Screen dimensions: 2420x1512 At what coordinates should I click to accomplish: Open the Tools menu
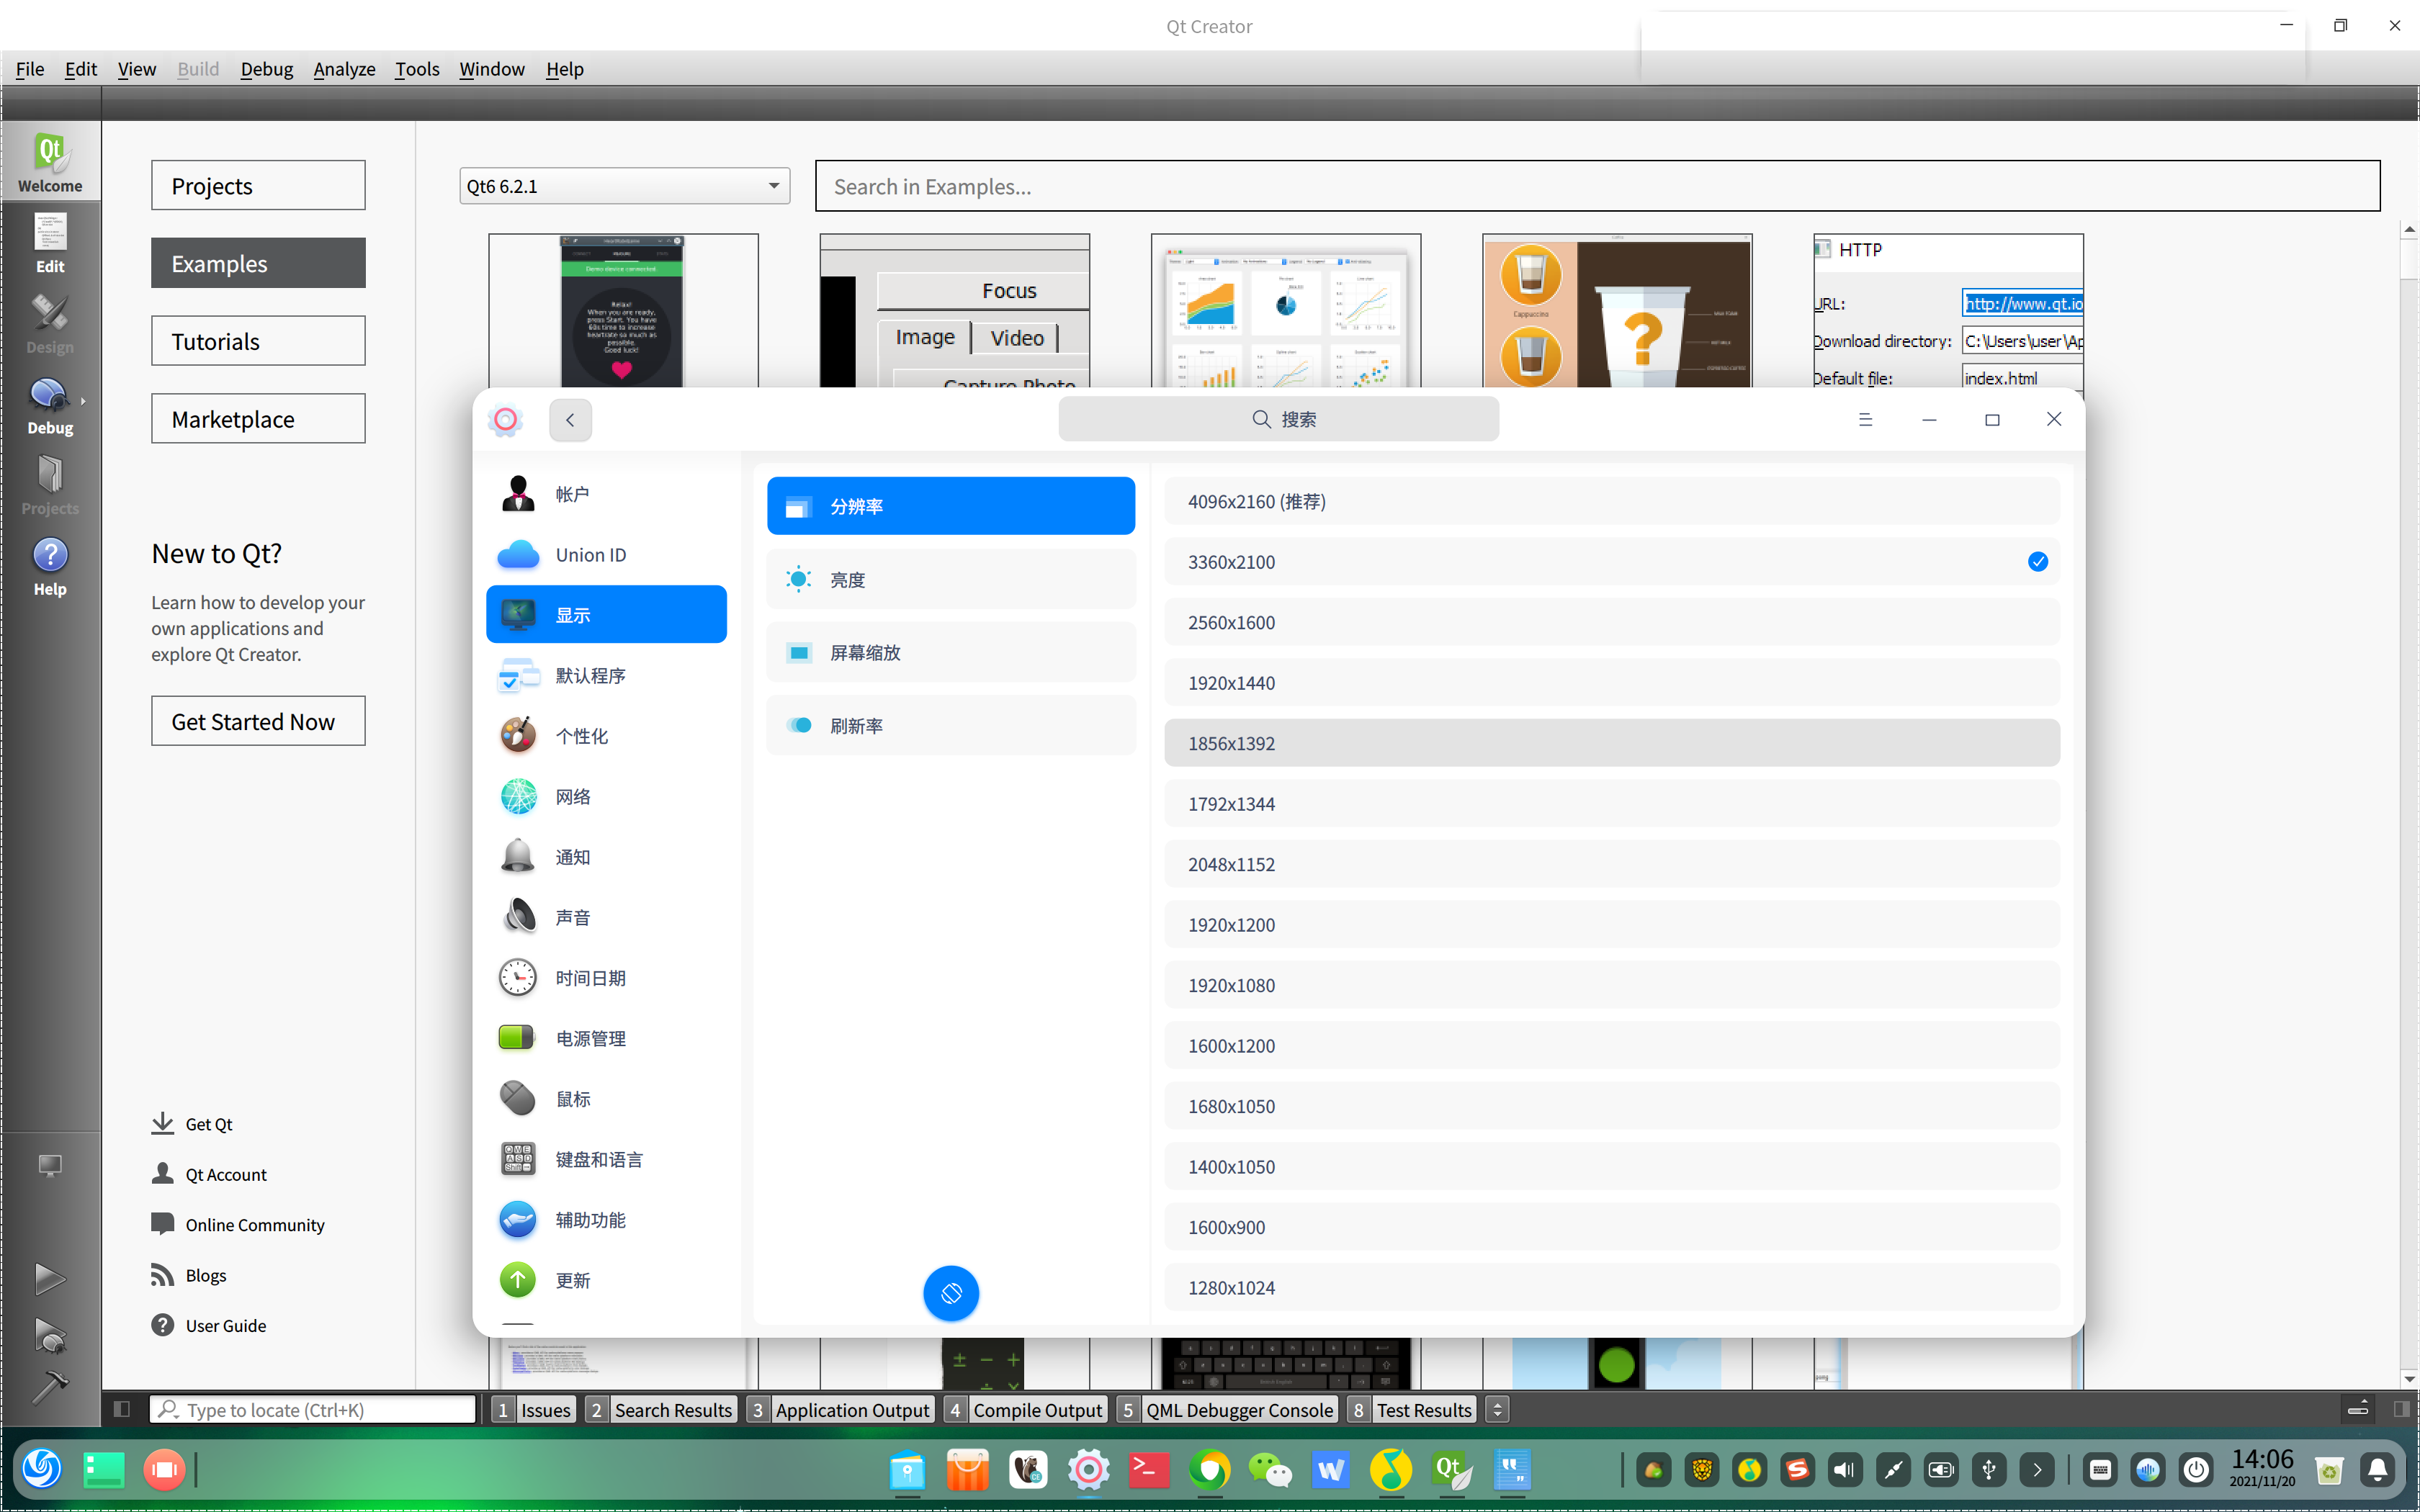coord(416,69)
